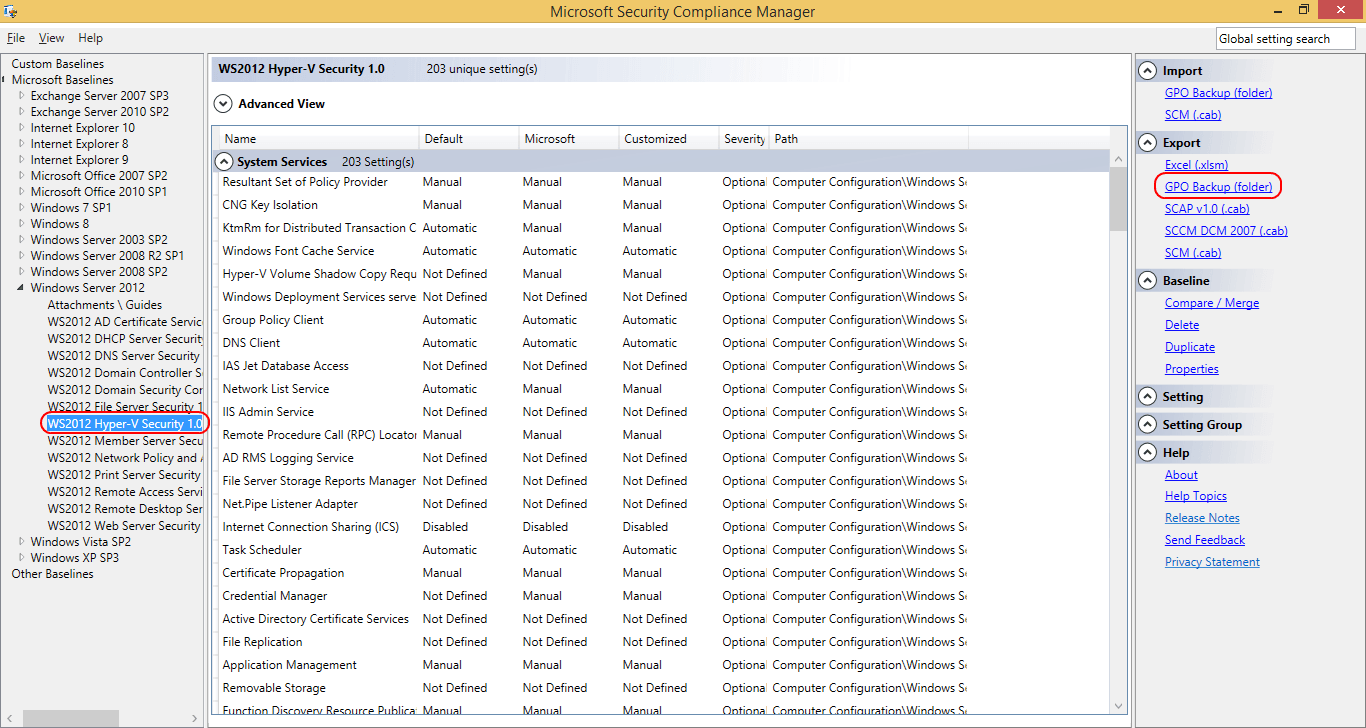Screen dimensions: 1366x728
Task: Click the baseline tree horizontal scrollbar thumb
Action: (x=71, y=718)
